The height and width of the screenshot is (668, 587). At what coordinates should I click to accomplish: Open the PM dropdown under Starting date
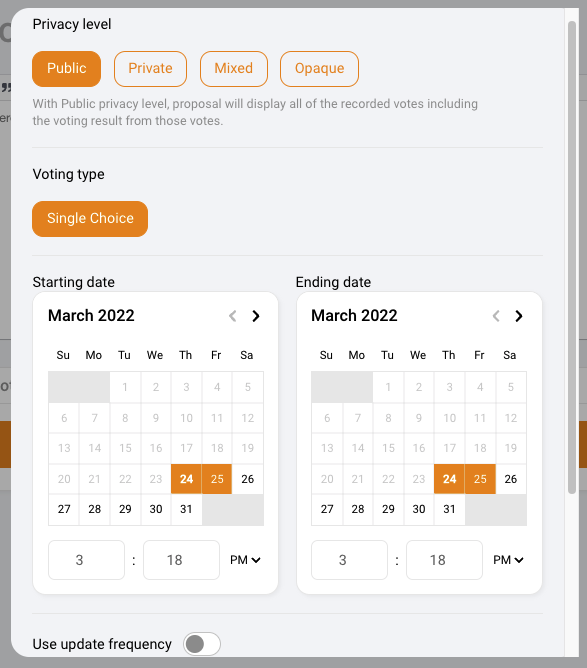point(245,560)
